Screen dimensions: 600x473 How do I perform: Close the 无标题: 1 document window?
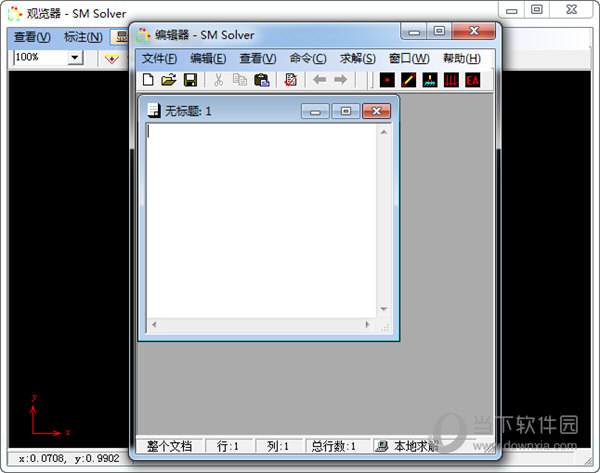pos(377,111)
